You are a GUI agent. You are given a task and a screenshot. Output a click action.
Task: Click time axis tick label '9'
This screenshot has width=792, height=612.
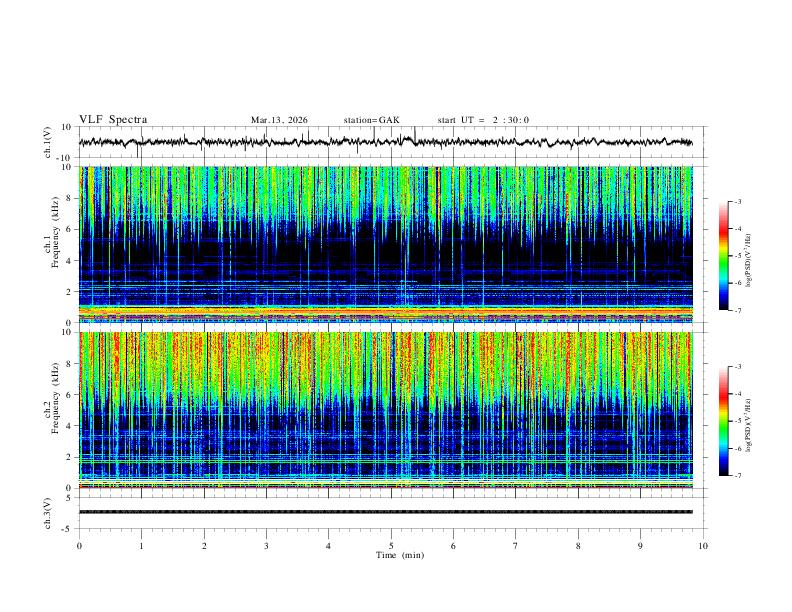[x=640, y=546]
